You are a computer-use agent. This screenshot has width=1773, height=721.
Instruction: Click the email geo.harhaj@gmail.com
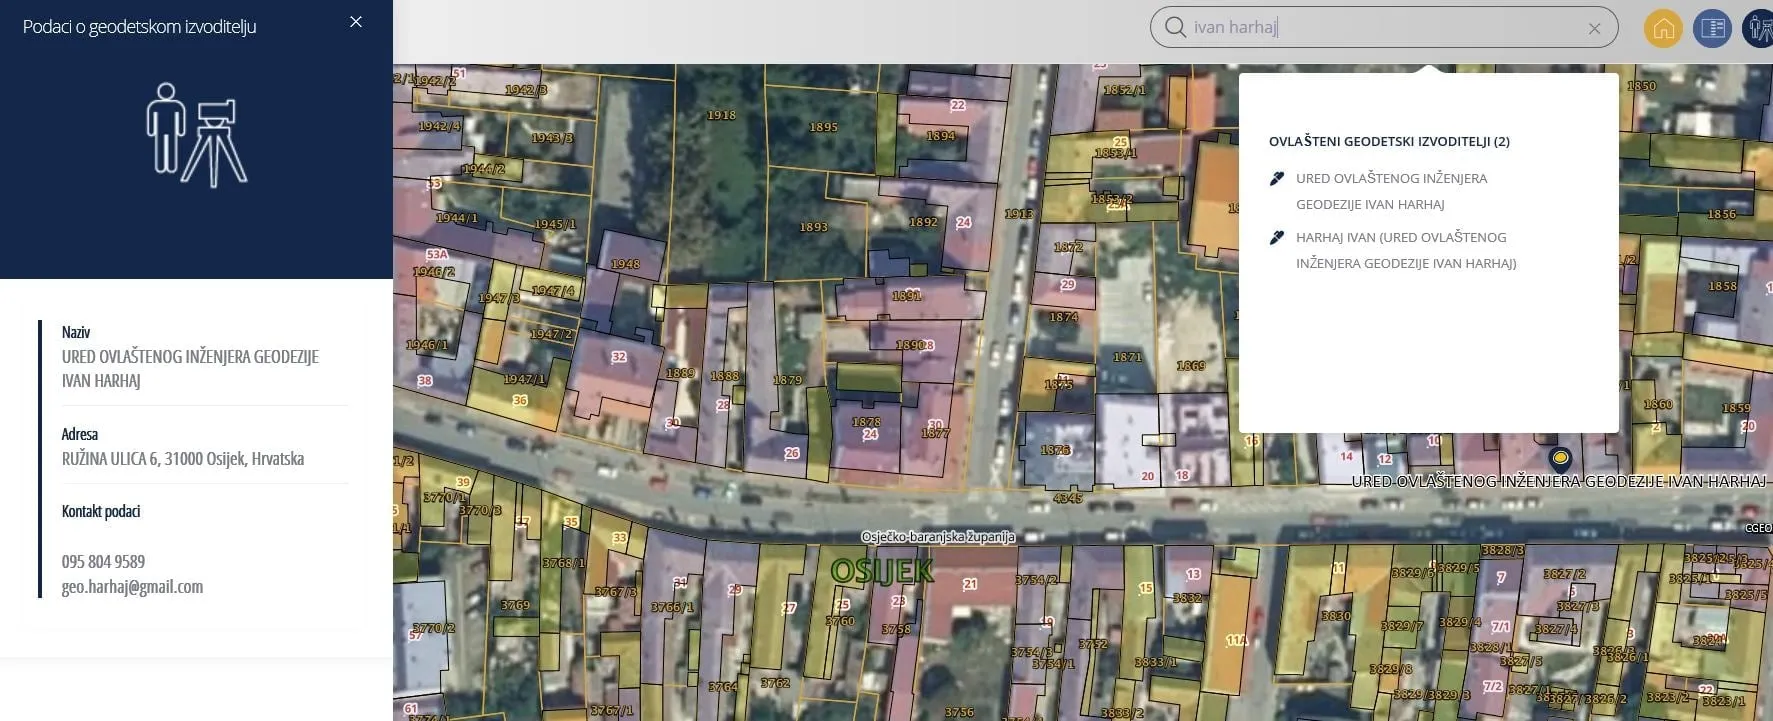tap(132, 587)
